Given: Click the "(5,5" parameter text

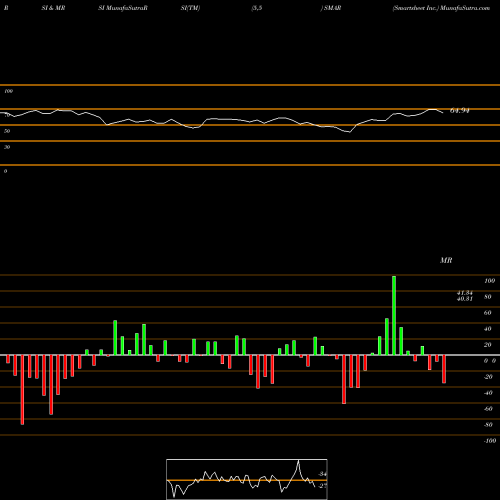Looking at the screenshot, I should [x=257, y=8].
